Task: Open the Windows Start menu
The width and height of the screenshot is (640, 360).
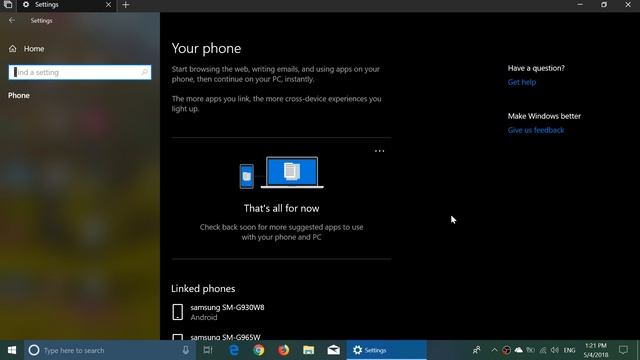Action: click(12, 350)
